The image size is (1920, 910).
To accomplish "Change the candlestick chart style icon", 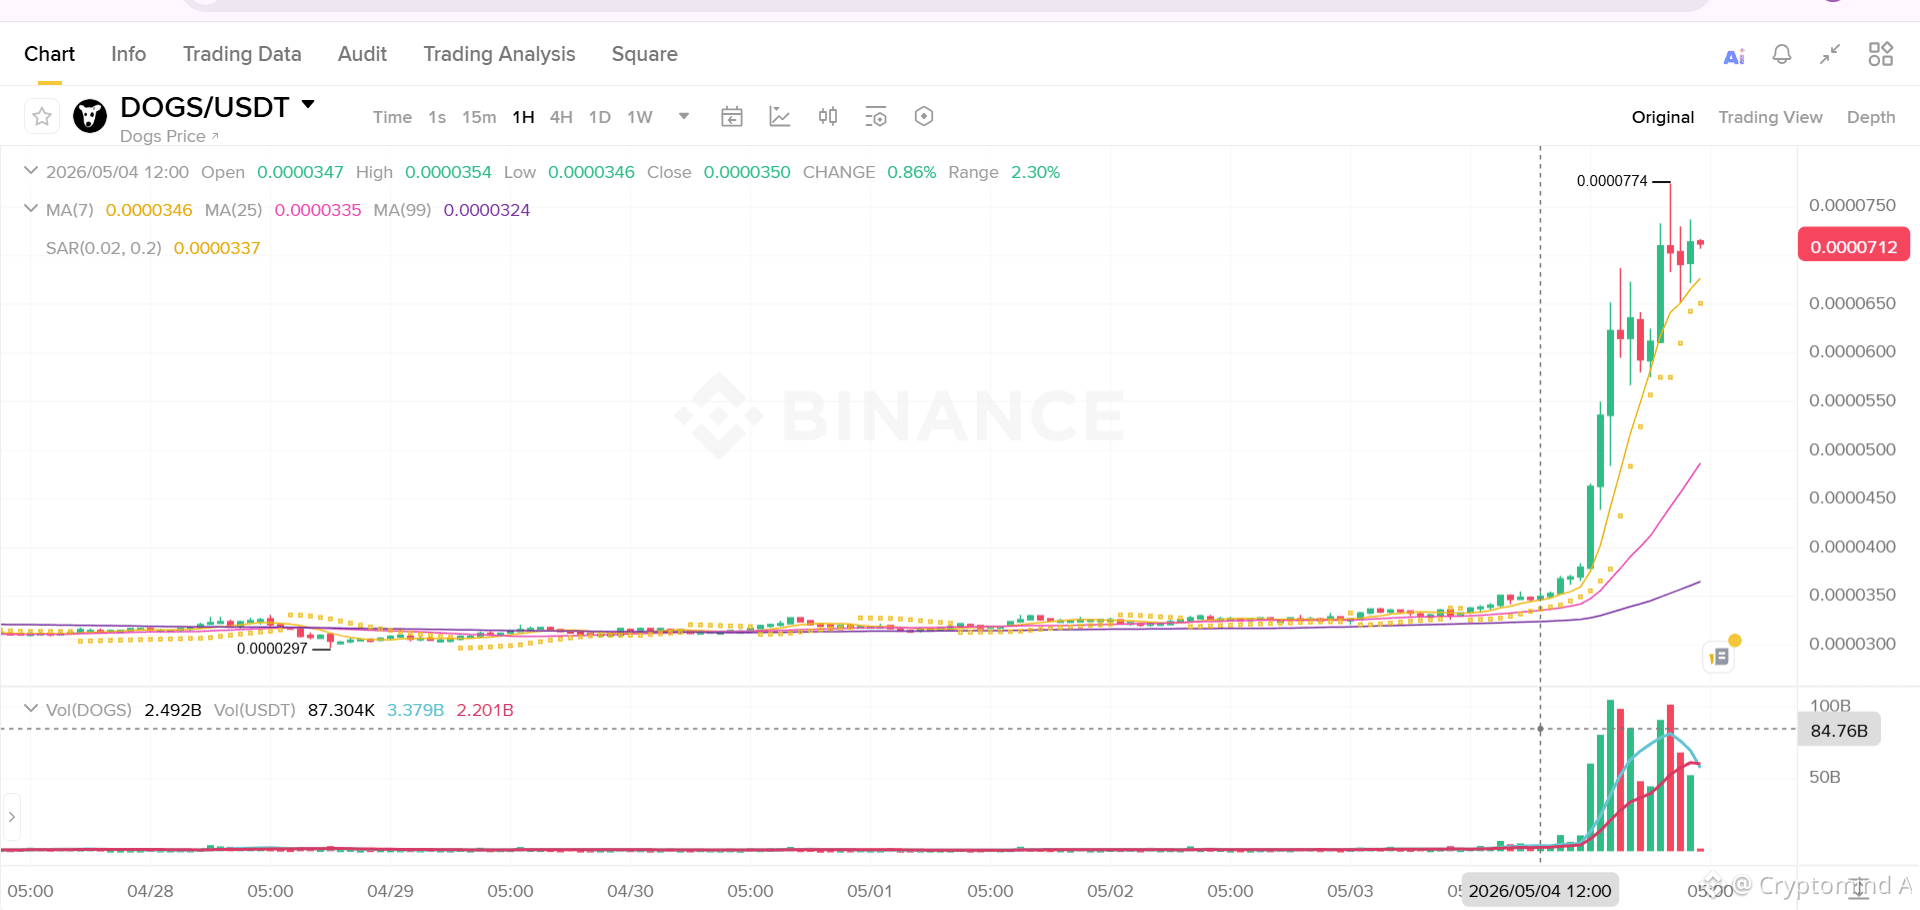I will (828, 117).
